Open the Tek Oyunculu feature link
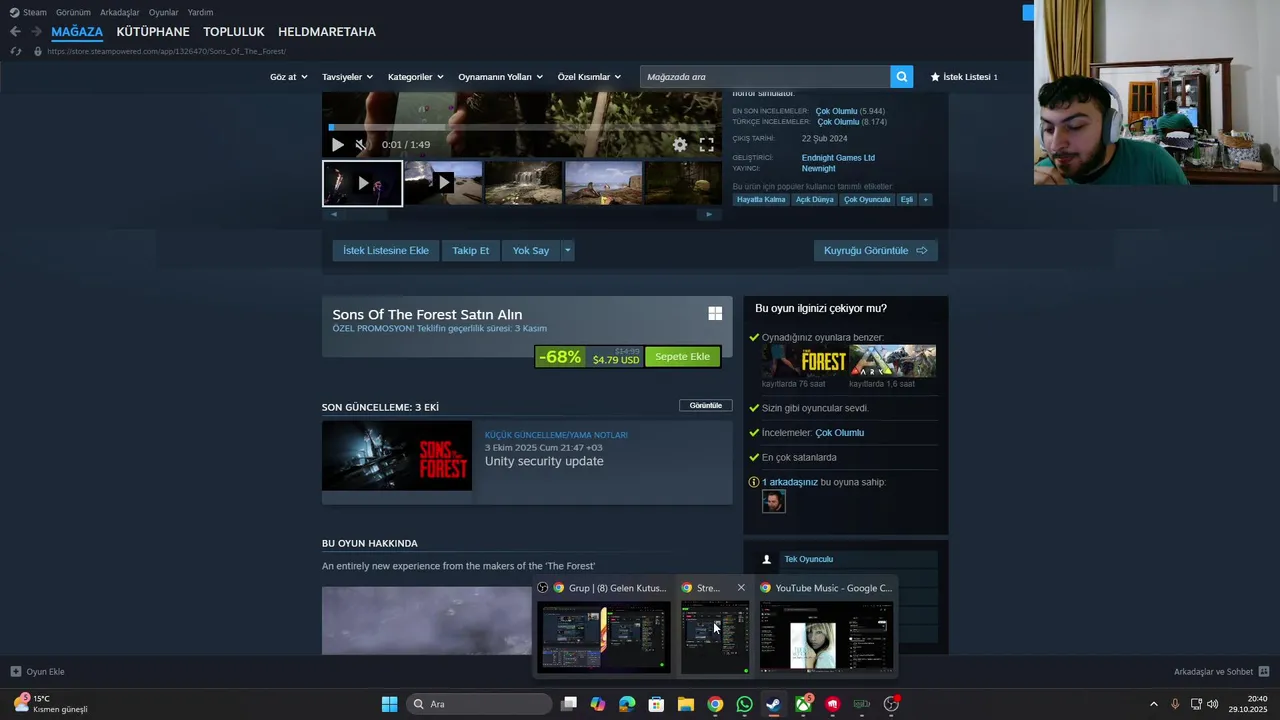 pyautogui.click(x=808, y=559)
